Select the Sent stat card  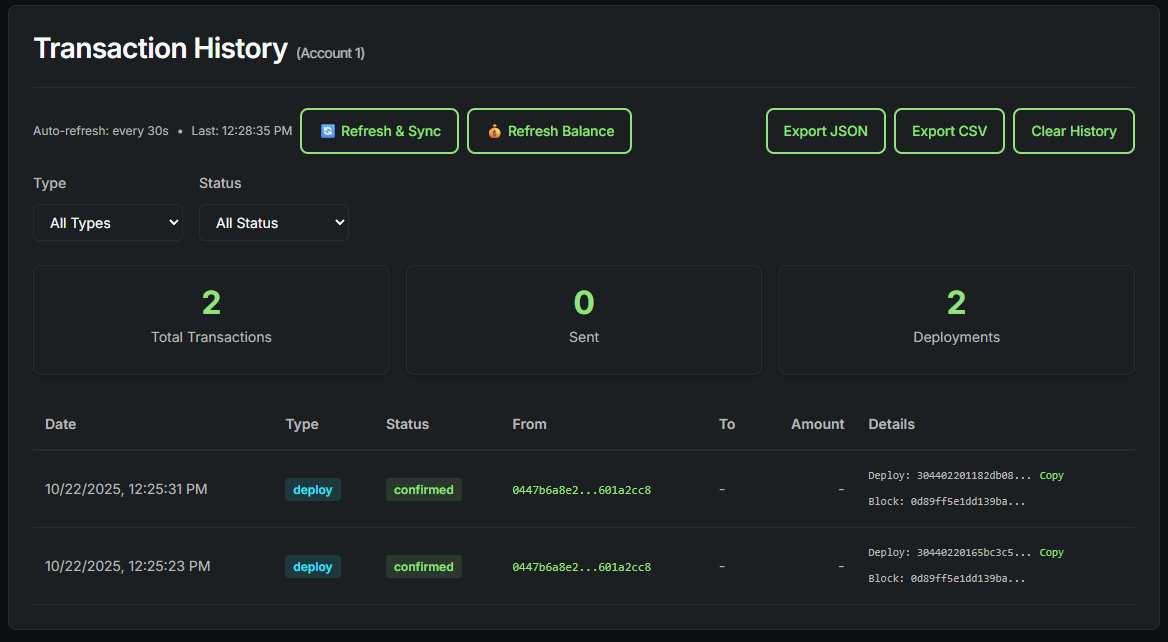point(583,320)
